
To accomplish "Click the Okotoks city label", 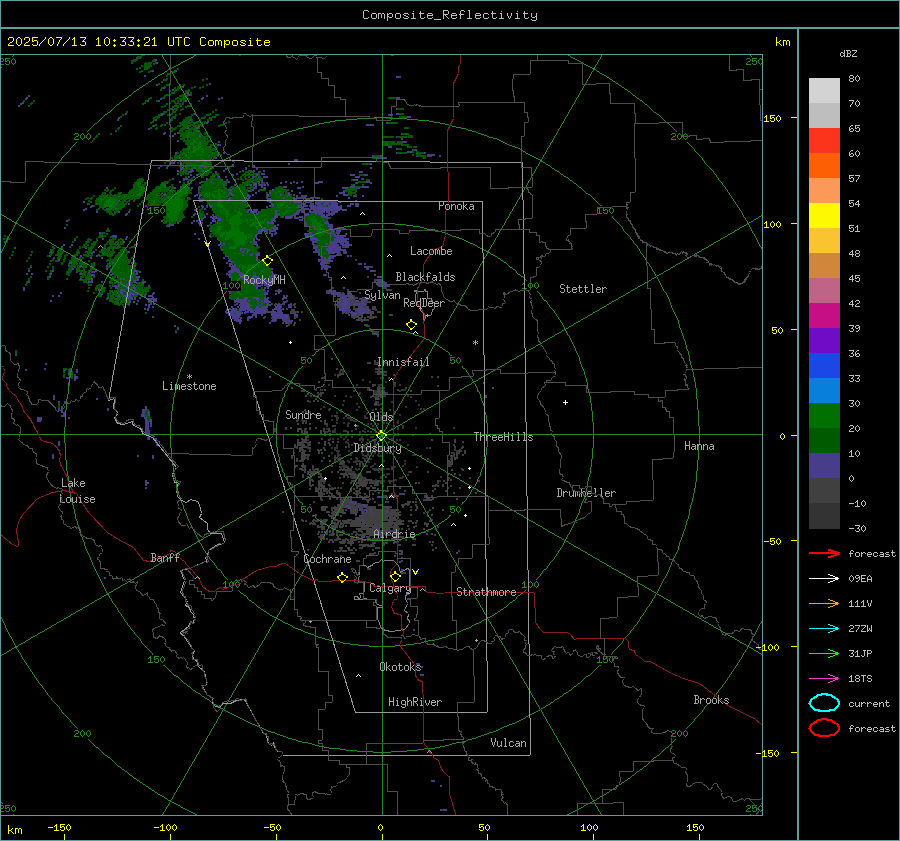I will point(400,666).
